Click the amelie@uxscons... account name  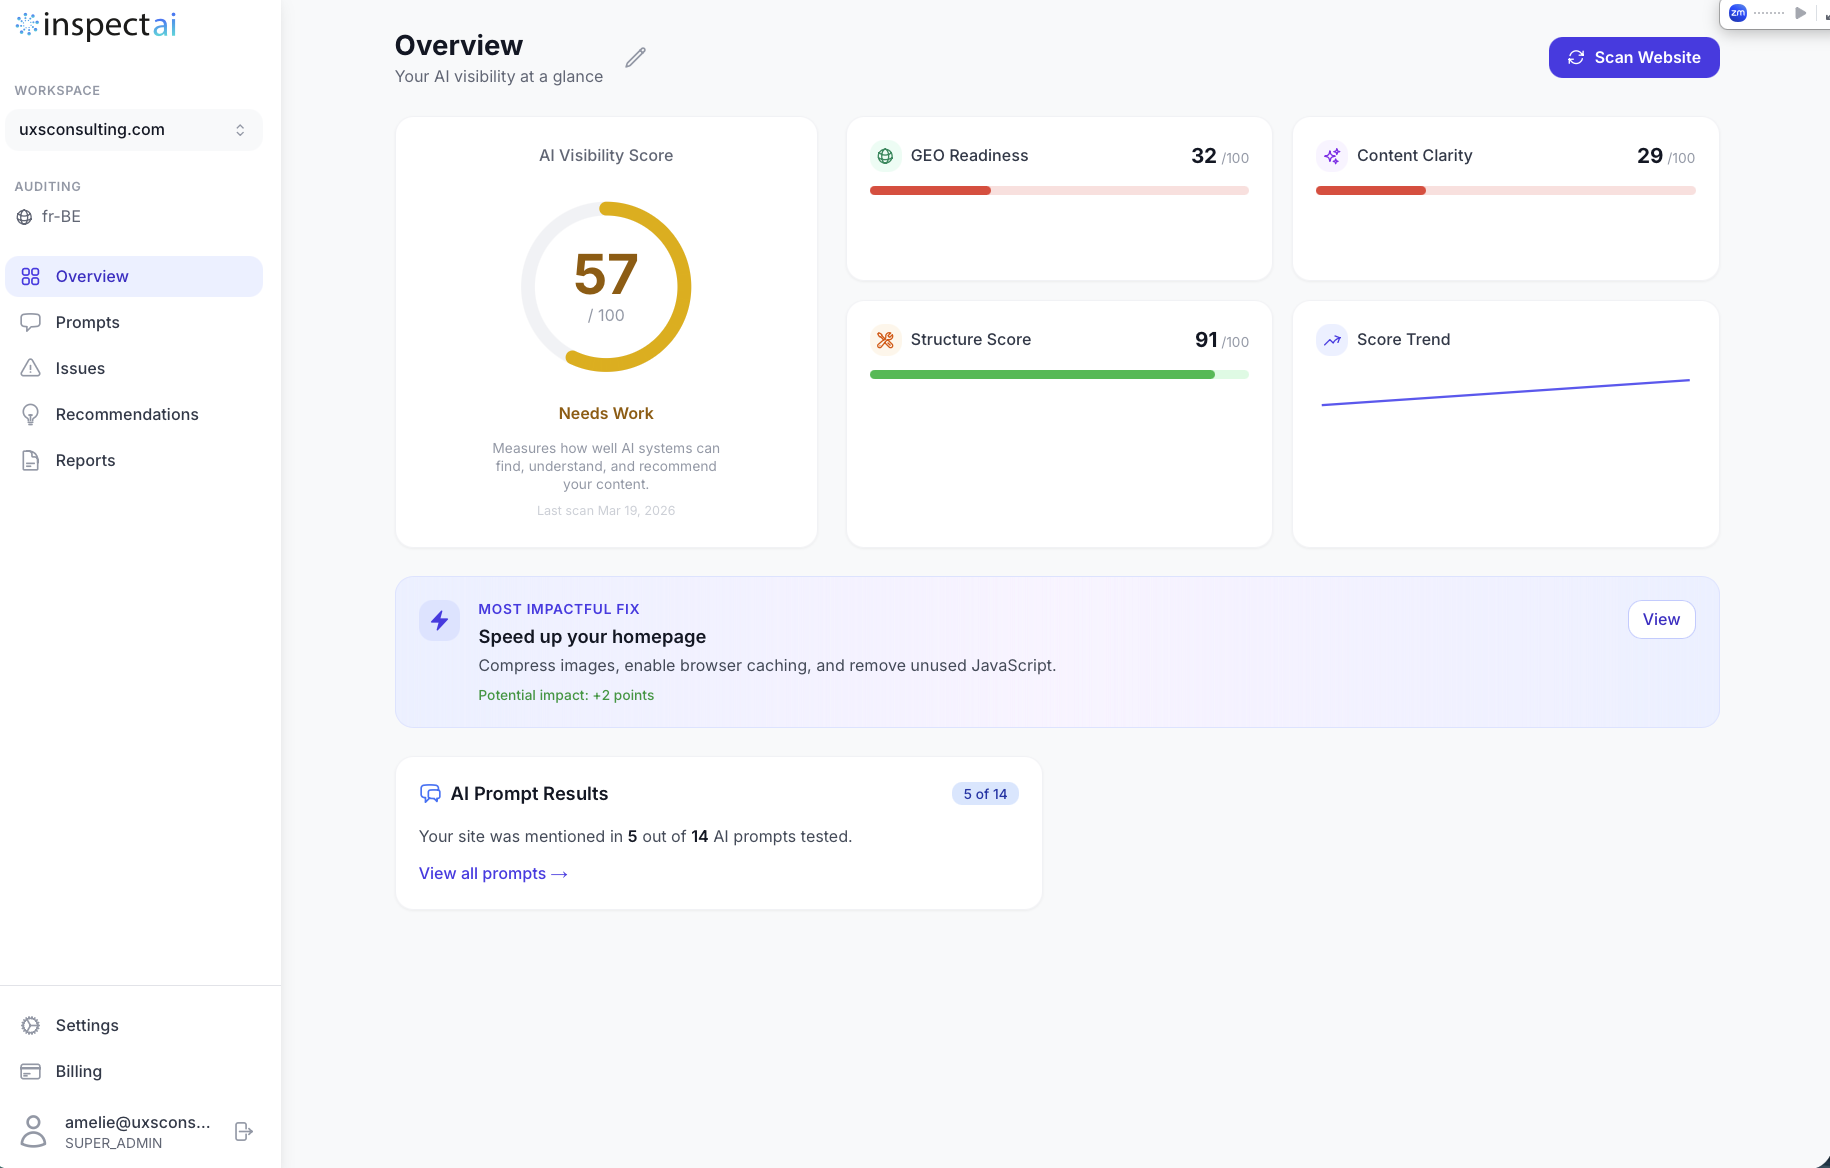pos(138,1123)
